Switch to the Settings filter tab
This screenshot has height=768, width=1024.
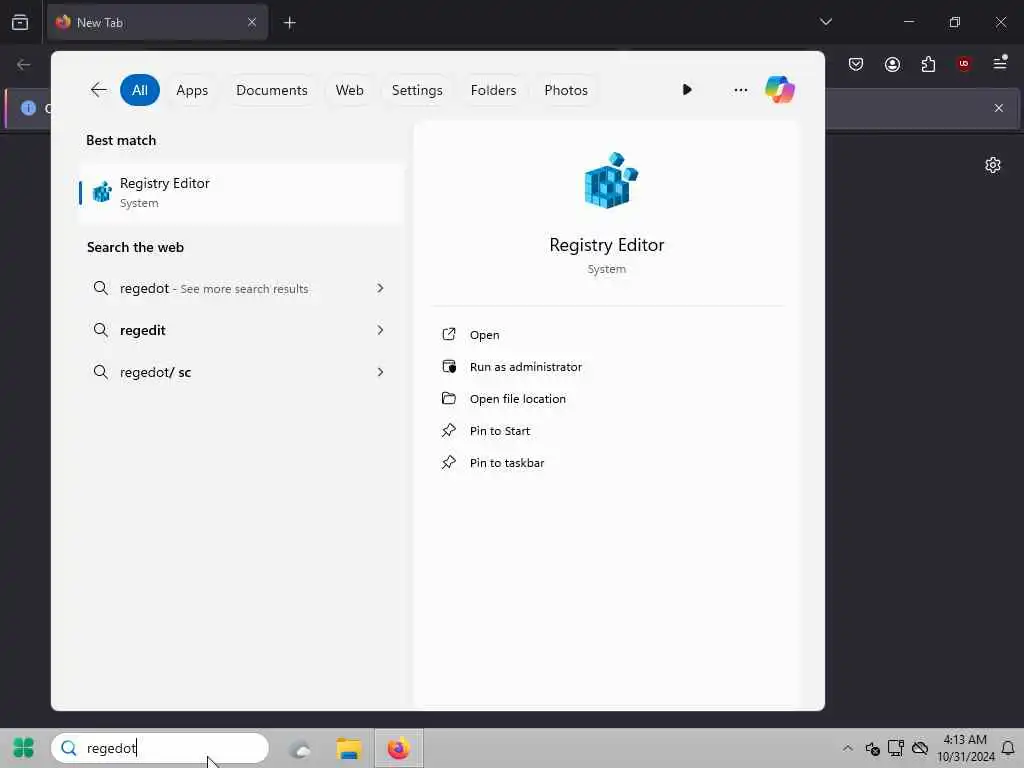tap(417, 90)
